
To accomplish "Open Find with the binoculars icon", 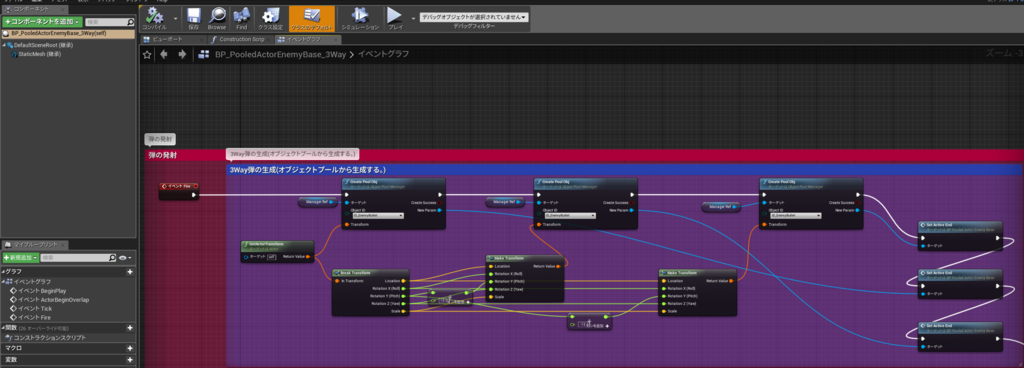I will 242,19.
